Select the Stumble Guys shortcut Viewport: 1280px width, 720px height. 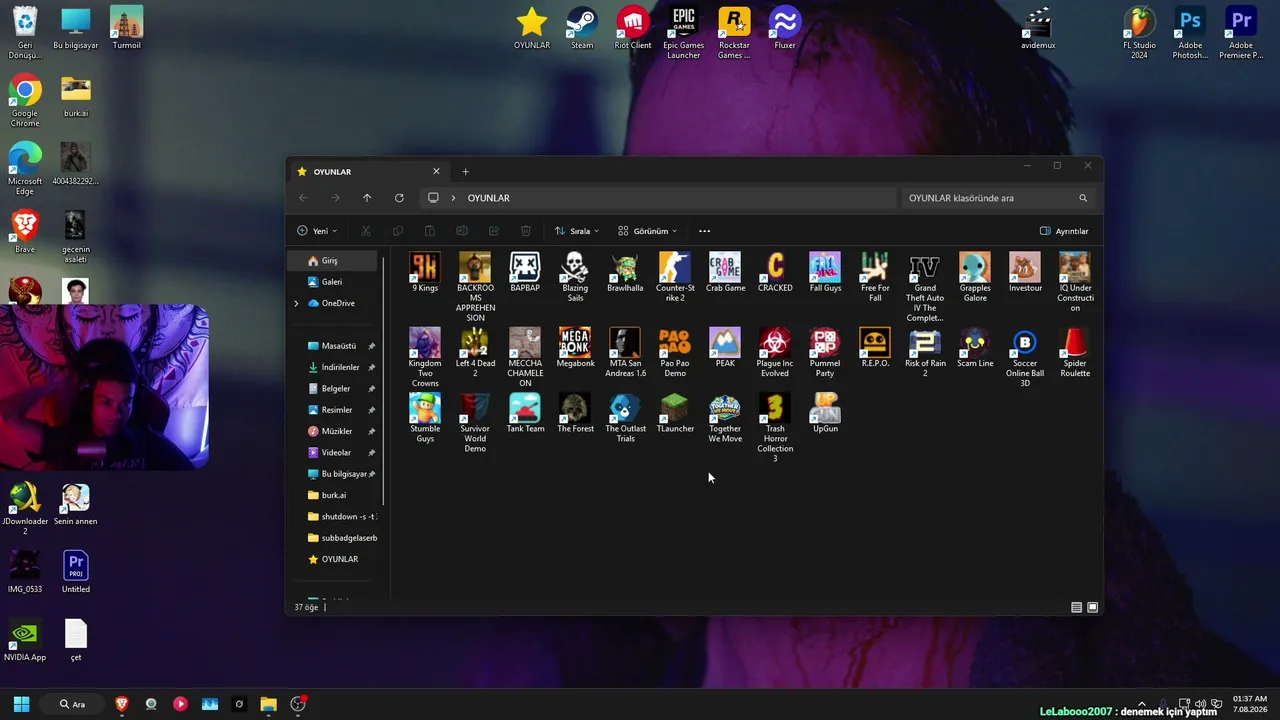click(425, 417)
